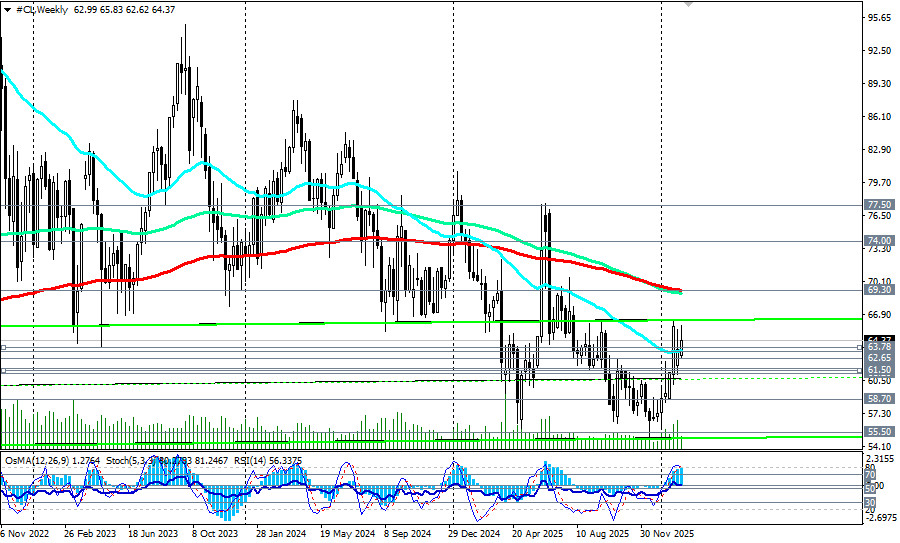
Task: Click the 62.65 price tag on axis
Action: tap(879, 358)
